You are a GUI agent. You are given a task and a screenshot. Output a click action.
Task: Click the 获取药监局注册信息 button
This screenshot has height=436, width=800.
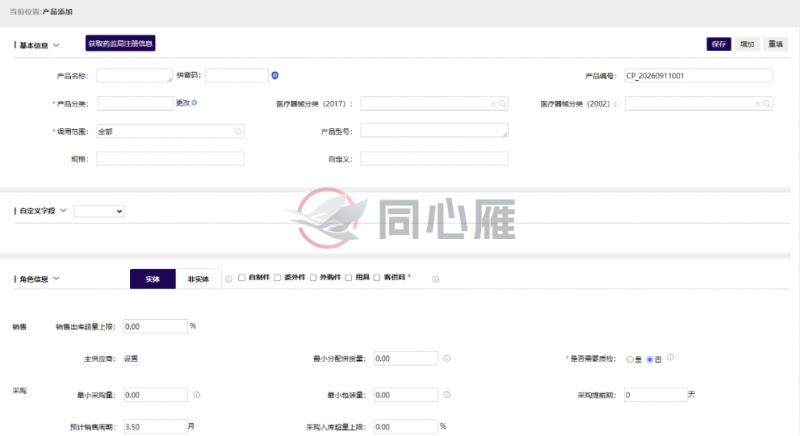pos(120,43)
